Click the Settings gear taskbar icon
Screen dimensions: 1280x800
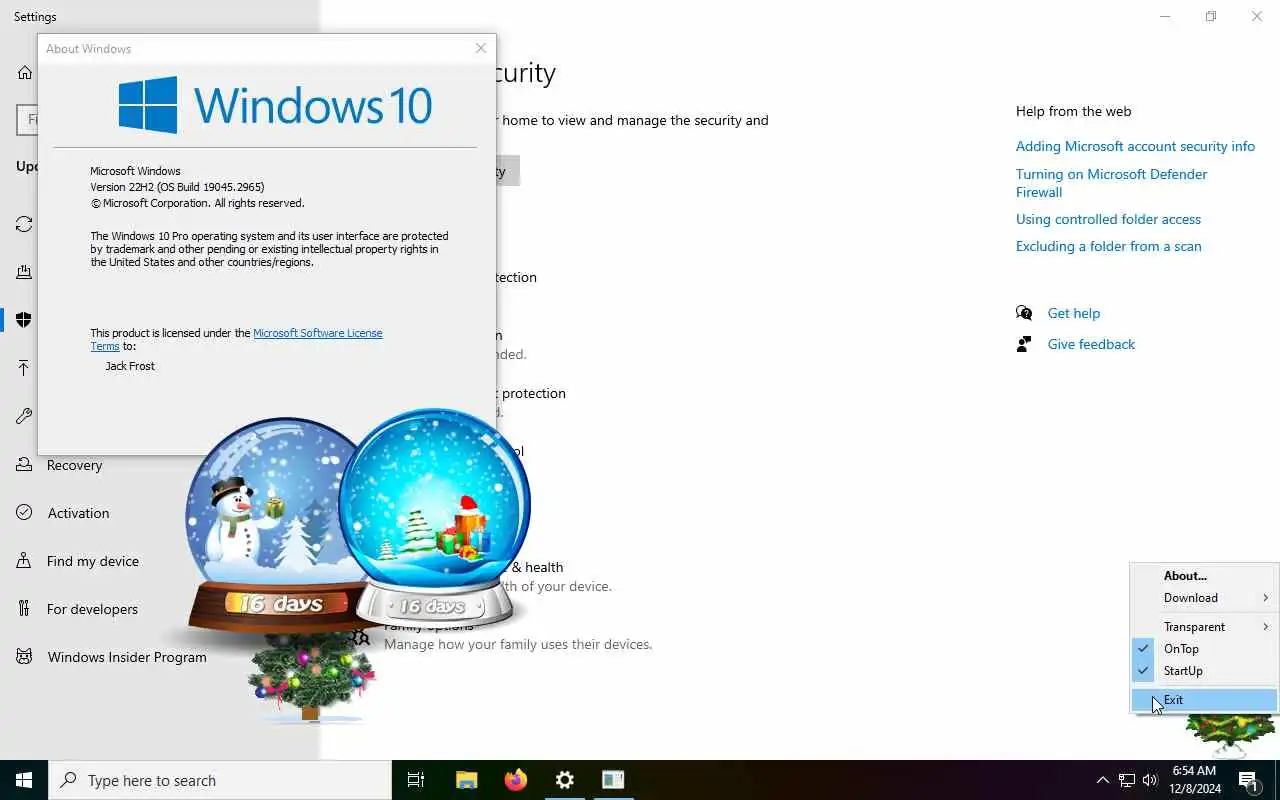(x=565, y=780)
